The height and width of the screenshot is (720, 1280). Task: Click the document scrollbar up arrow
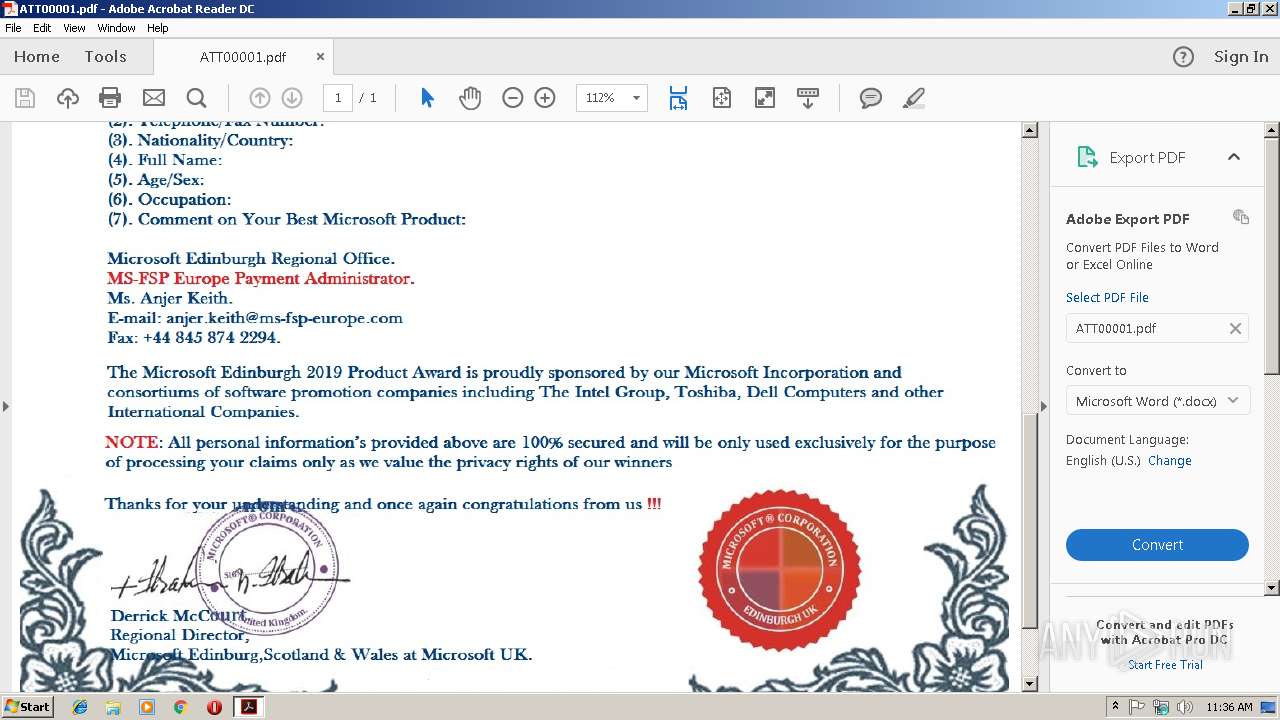click(x=1029, y=131)
